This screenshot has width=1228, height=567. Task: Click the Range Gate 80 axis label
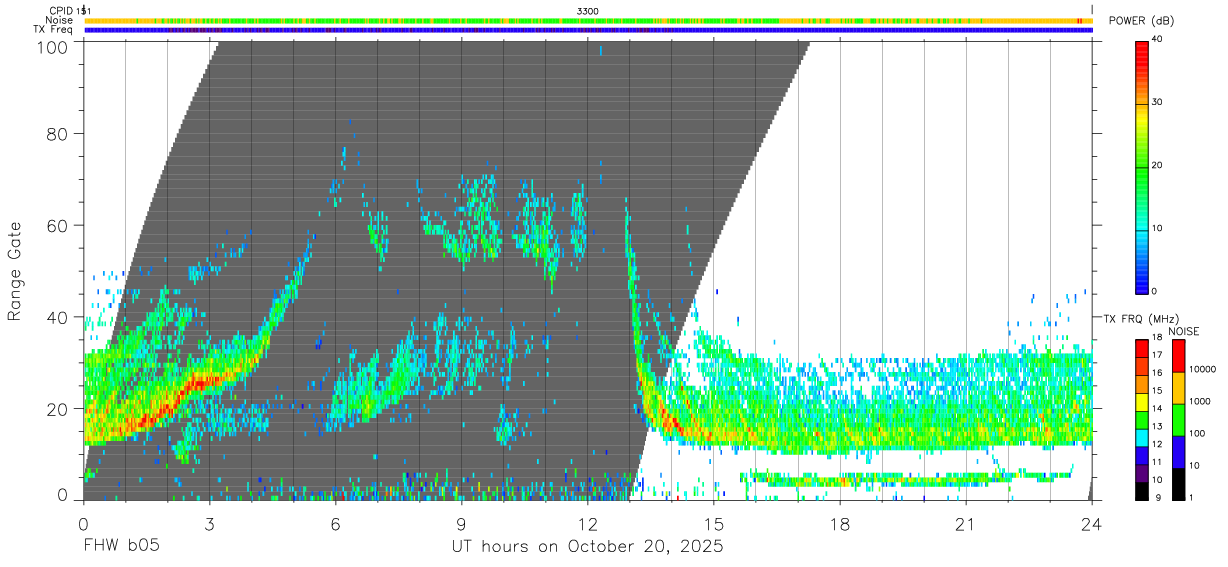tap(57, 133)
